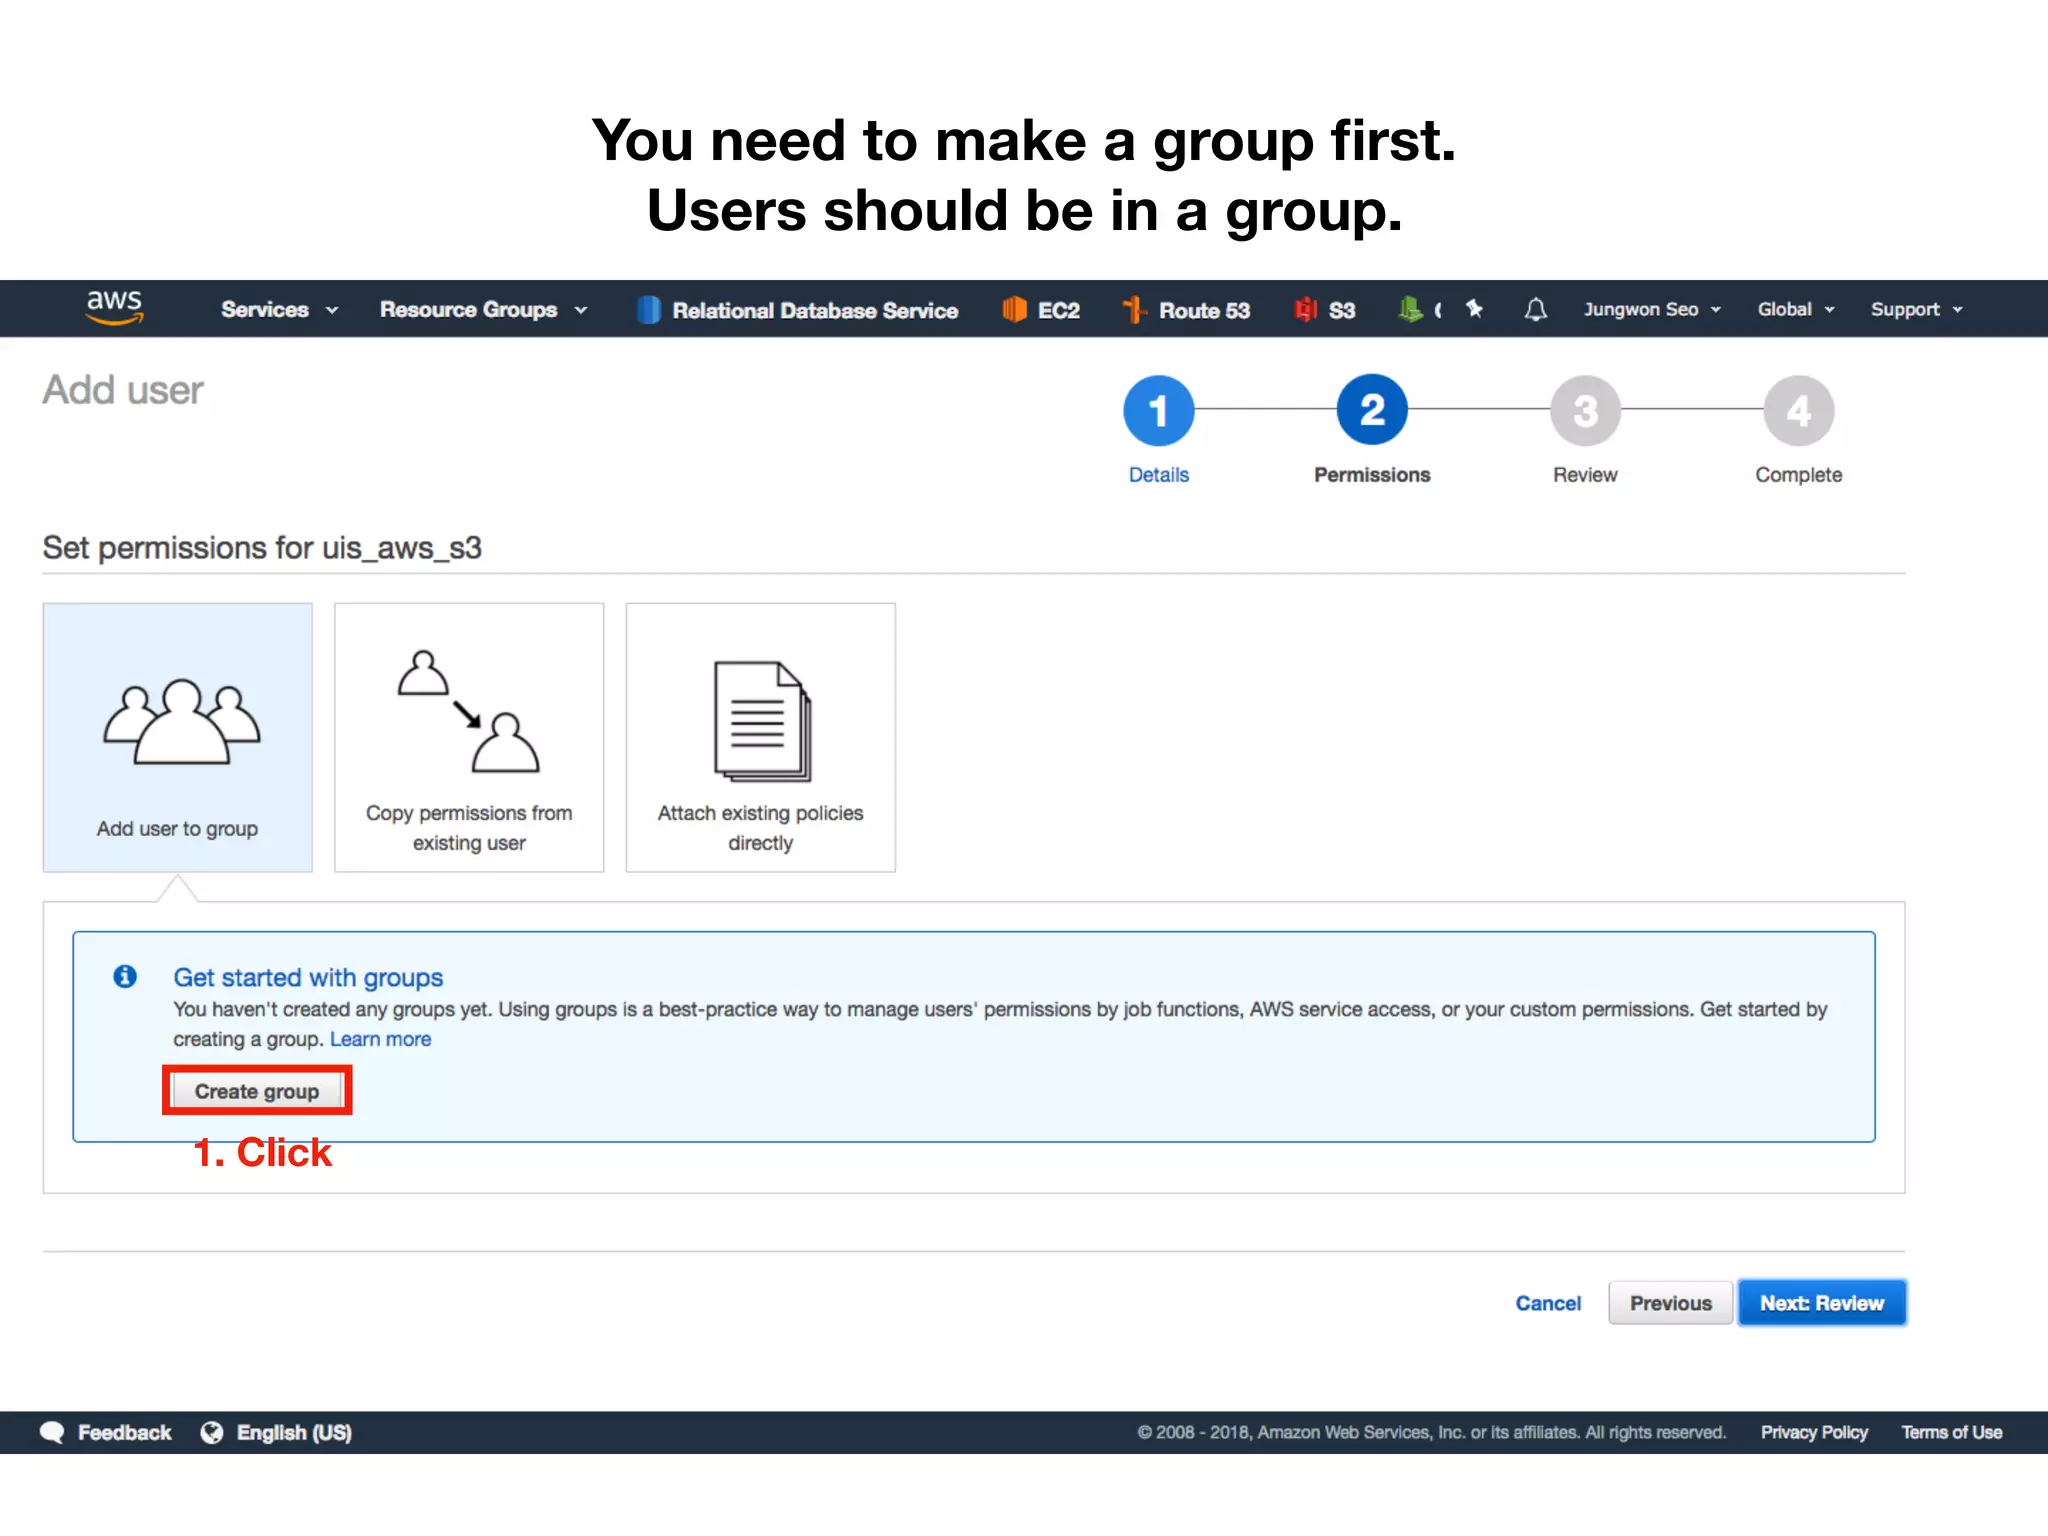Open the Jungwon Seo account menu
This screenshot has width=2048, height=1536.
[1652, 309]
